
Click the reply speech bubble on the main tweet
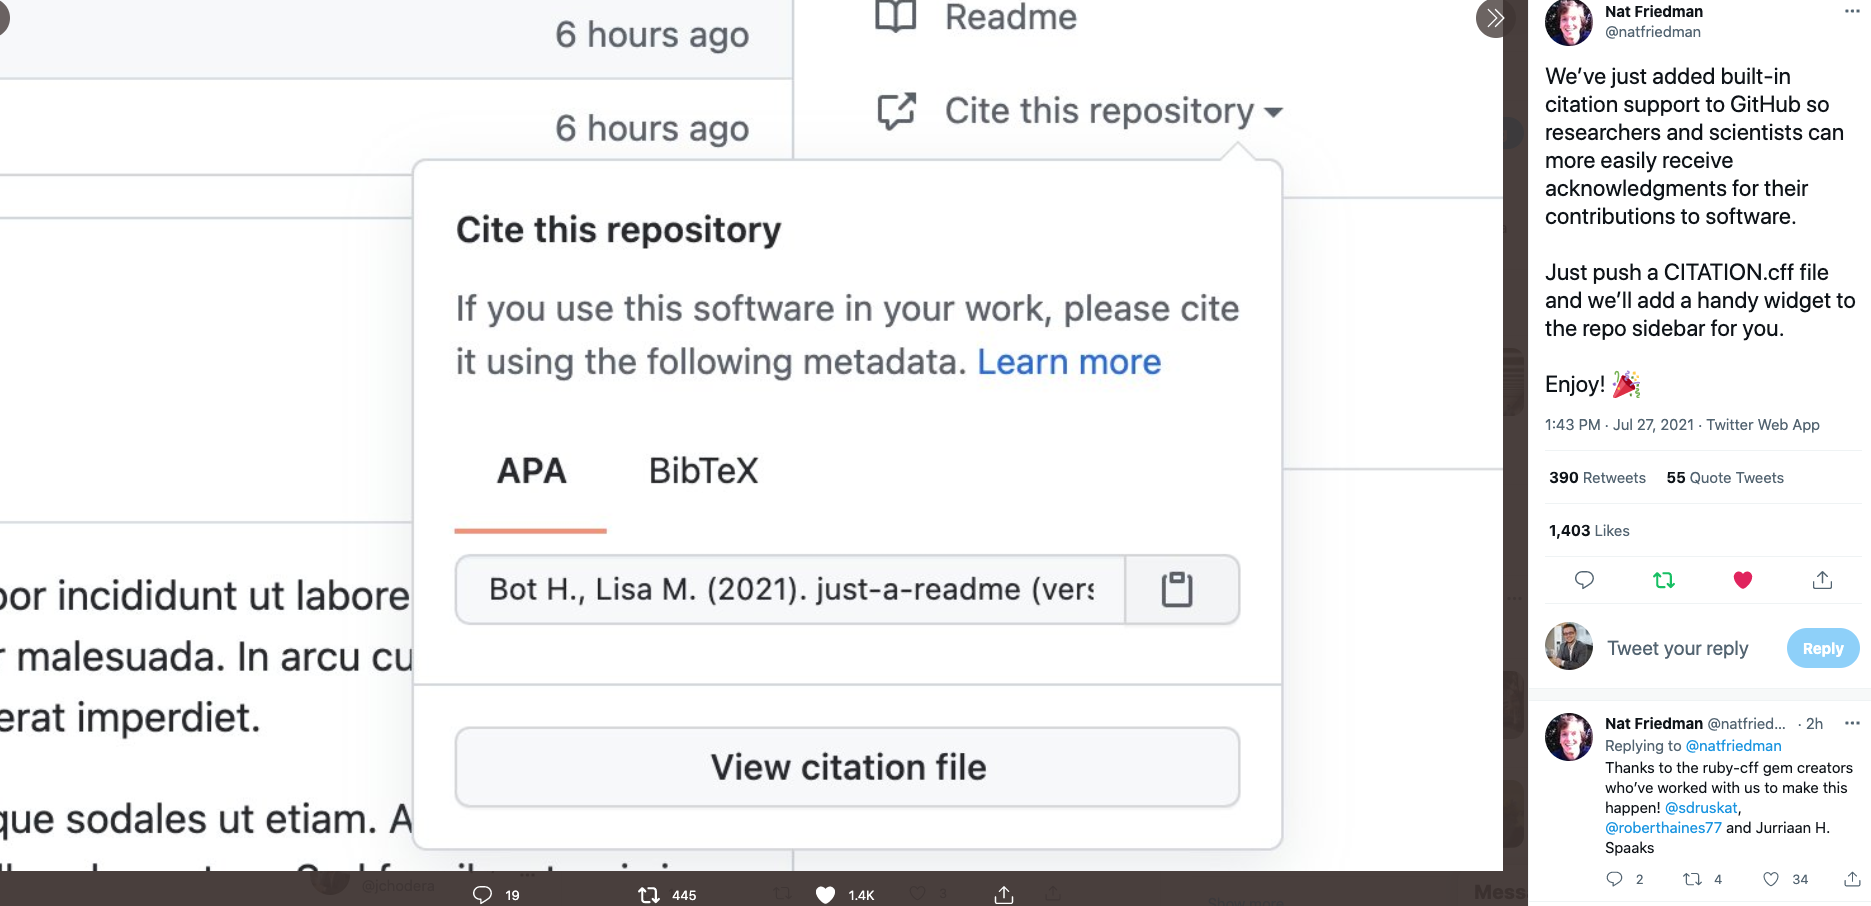click(1584, 580)
